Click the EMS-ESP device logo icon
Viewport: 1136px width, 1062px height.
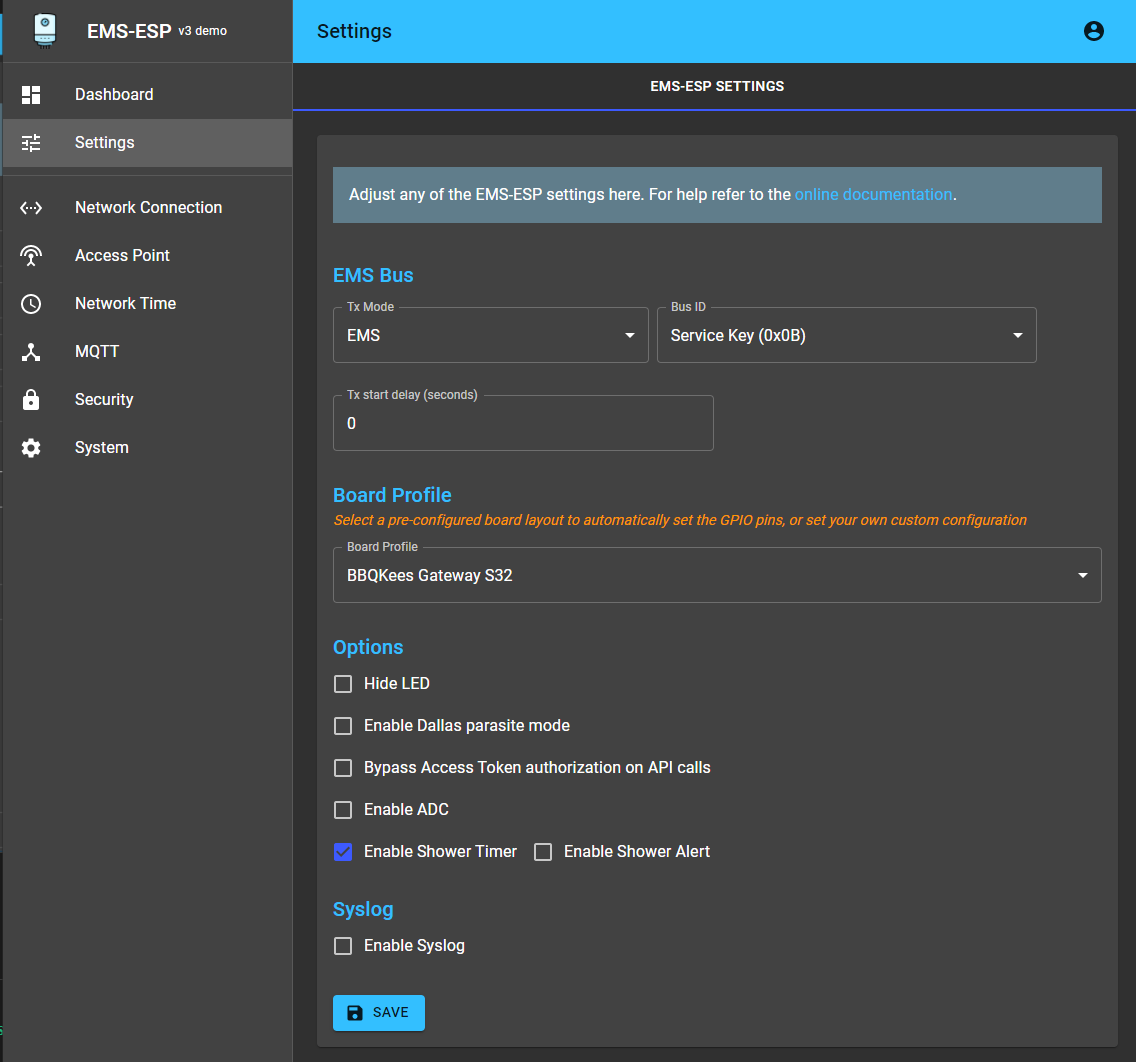pyautogui.click(x=44, y=30)
